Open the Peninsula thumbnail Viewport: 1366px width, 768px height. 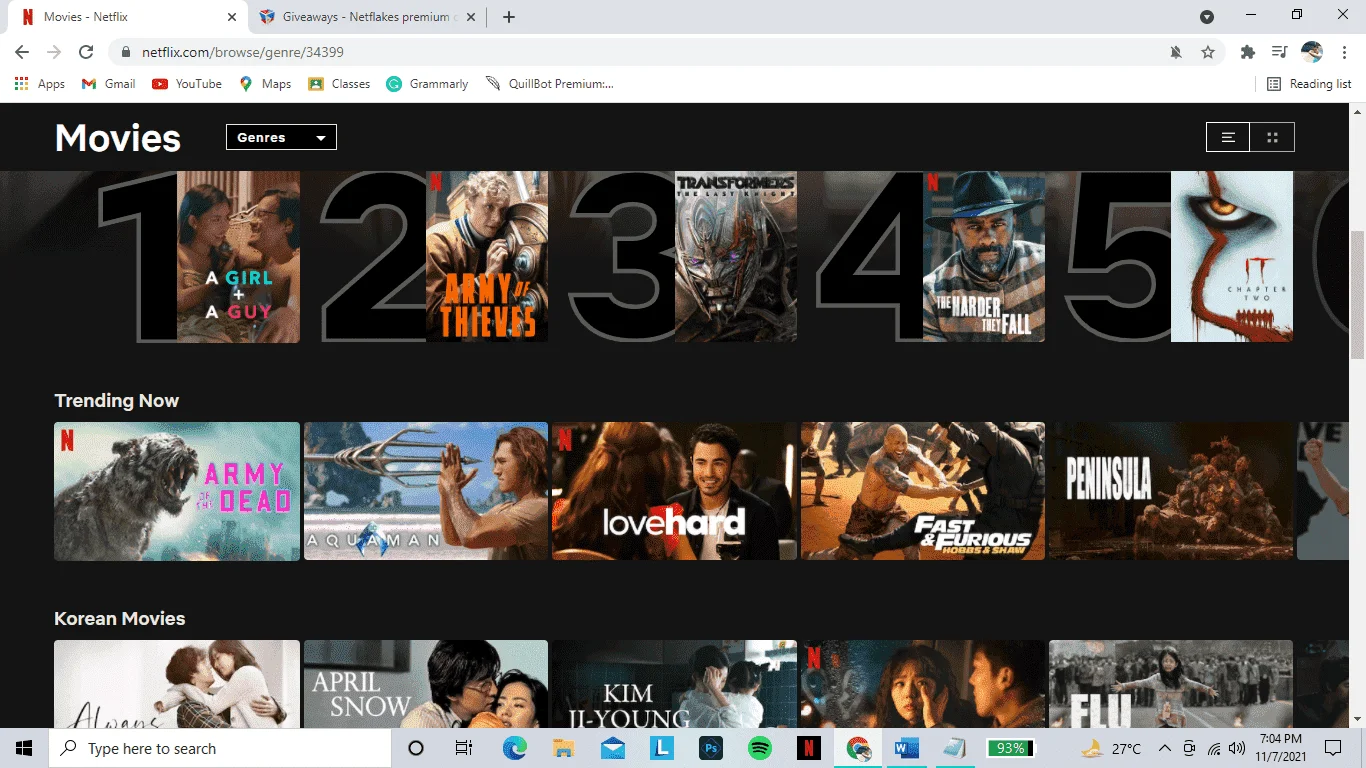(1171, 491)
